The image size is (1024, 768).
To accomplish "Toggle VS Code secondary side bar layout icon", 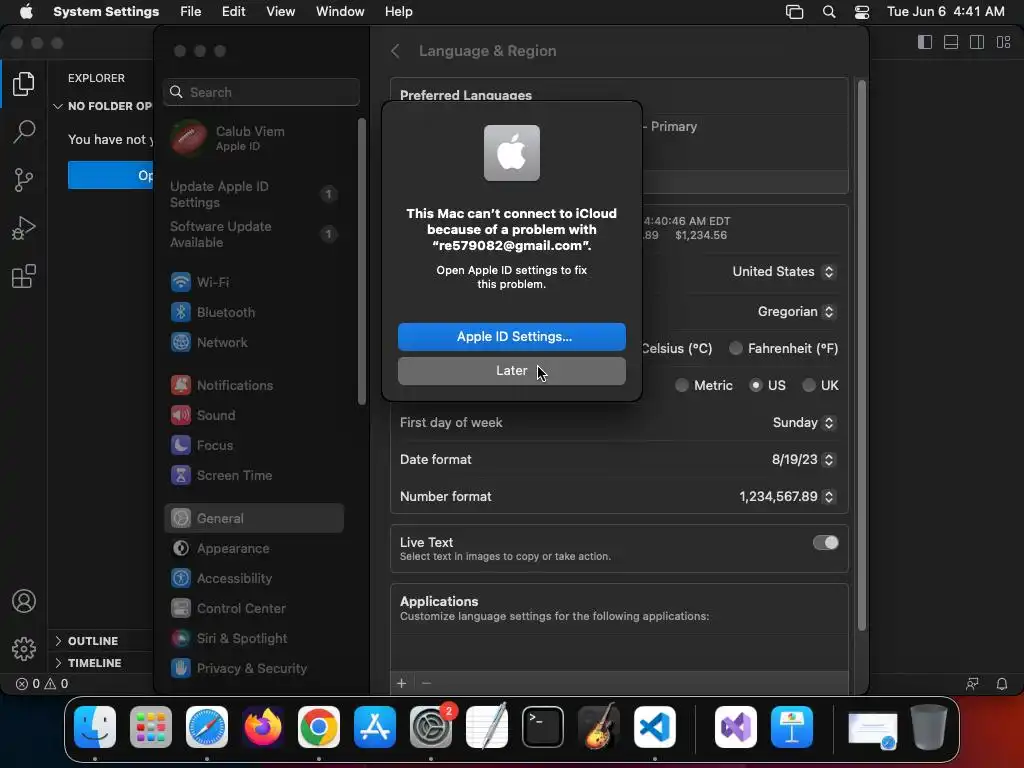I will 977,42.
